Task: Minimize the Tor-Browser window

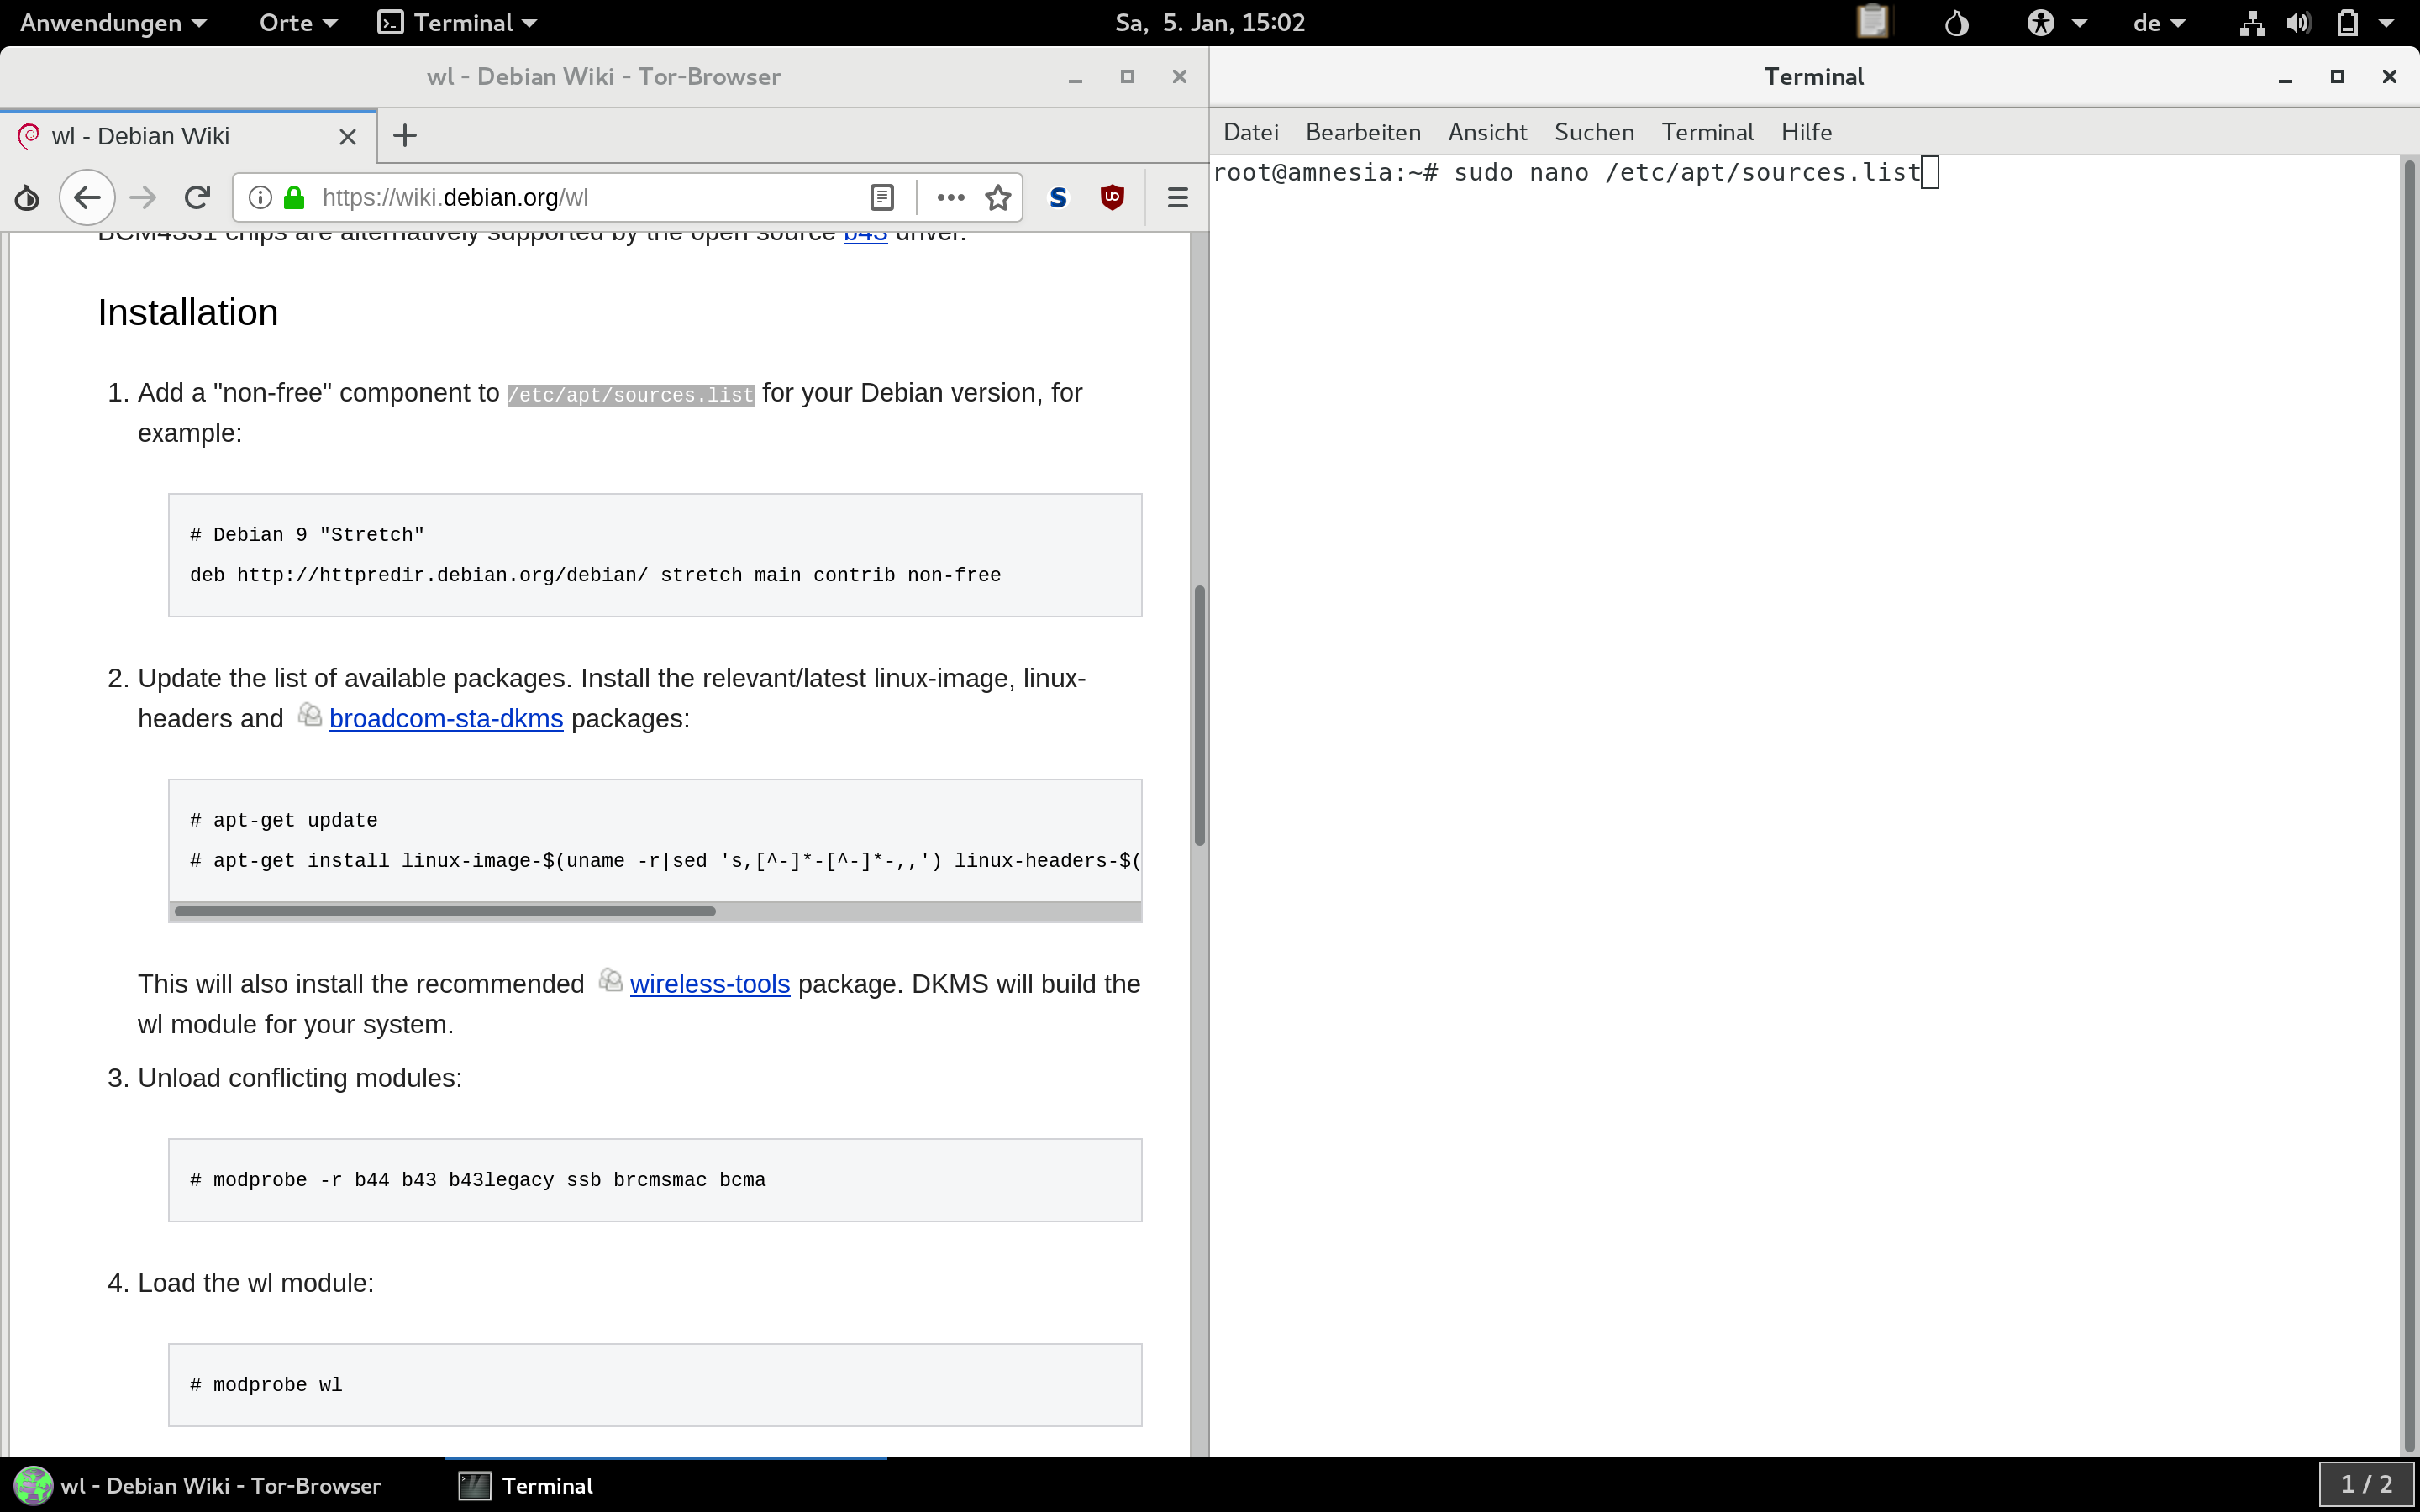Action: (x=1075, y=77)
